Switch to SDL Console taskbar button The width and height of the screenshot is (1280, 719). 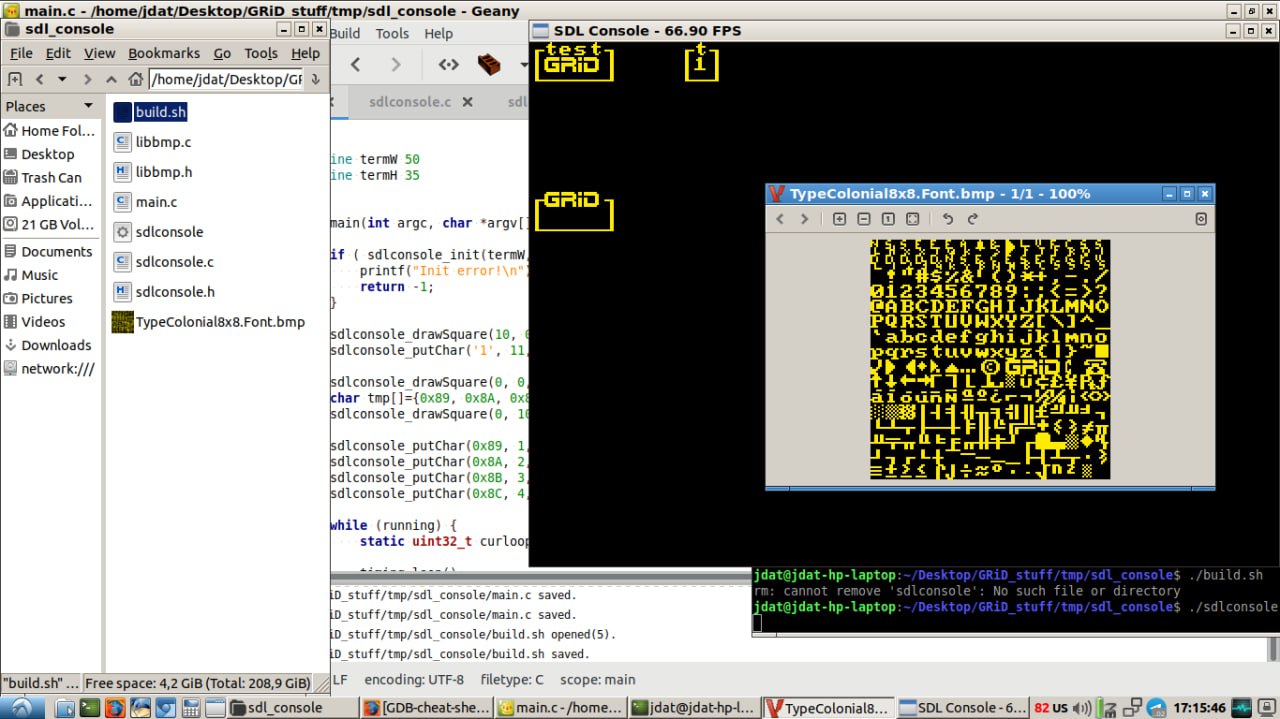click(962, 707)
